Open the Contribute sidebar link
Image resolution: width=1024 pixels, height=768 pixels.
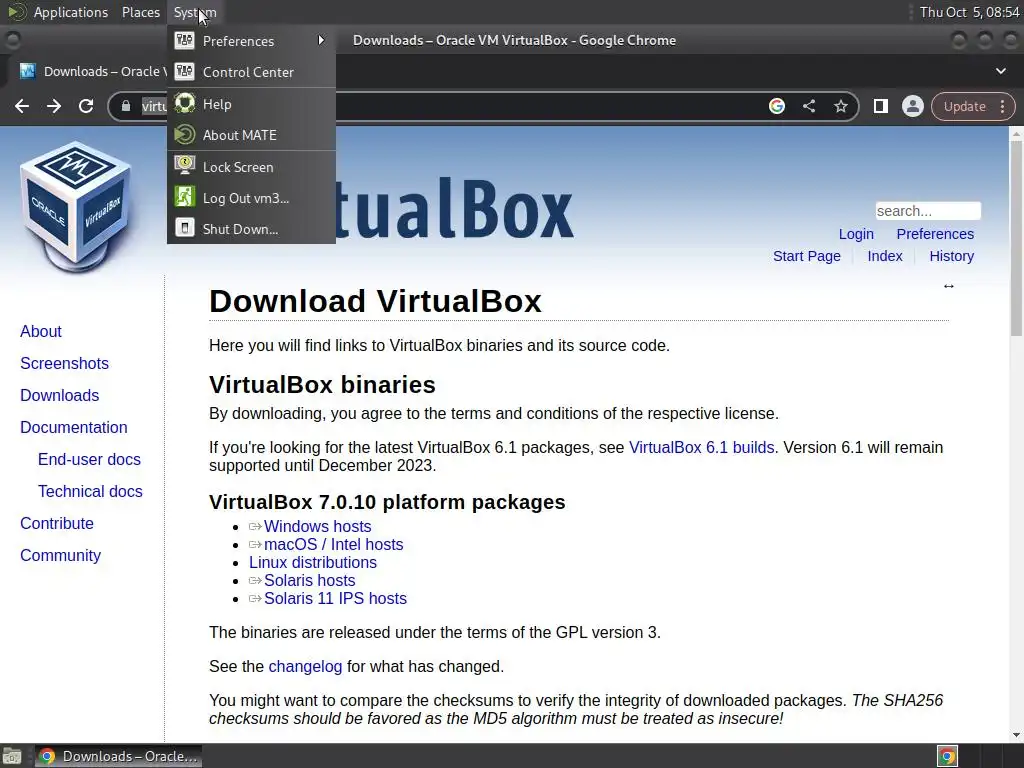pos(57,523)
